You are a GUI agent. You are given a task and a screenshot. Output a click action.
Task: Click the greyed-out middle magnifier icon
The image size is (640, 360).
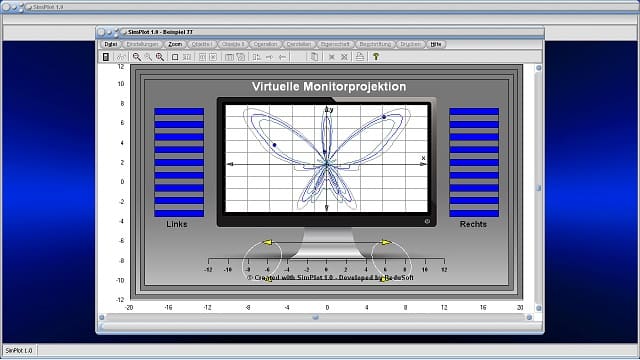(x=148, y=57)
